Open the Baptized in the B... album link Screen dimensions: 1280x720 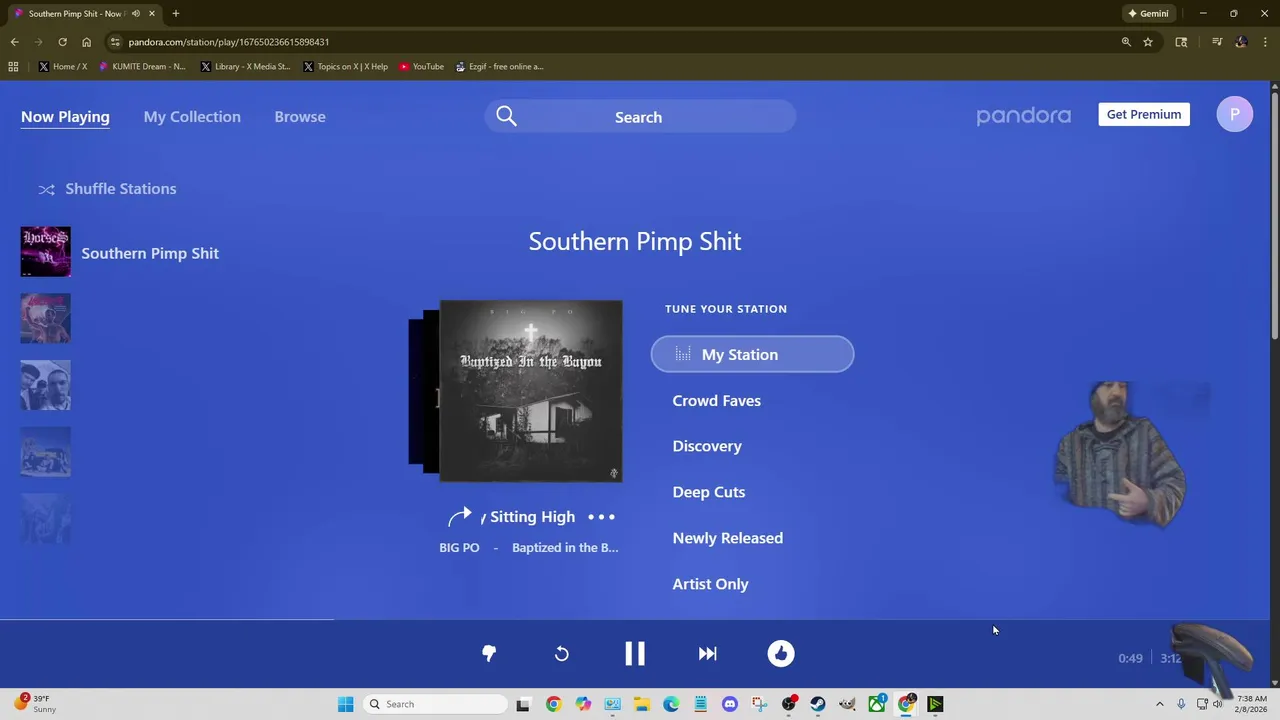565,548
